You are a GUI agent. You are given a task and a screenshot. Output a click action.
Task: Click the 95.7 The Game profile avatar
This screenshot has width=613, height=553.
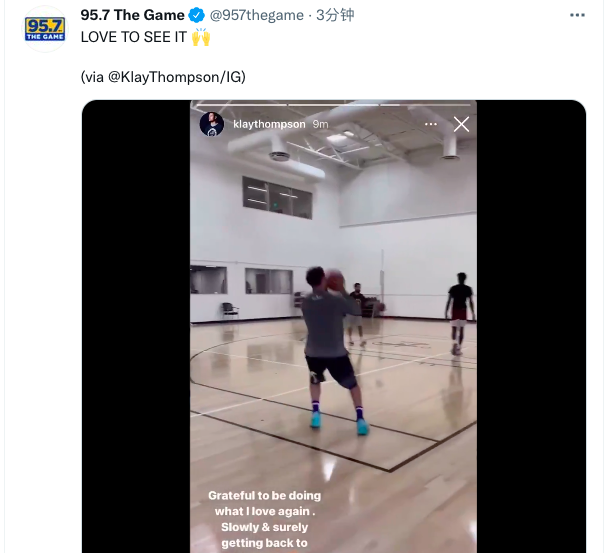click(x=45, y=29)
